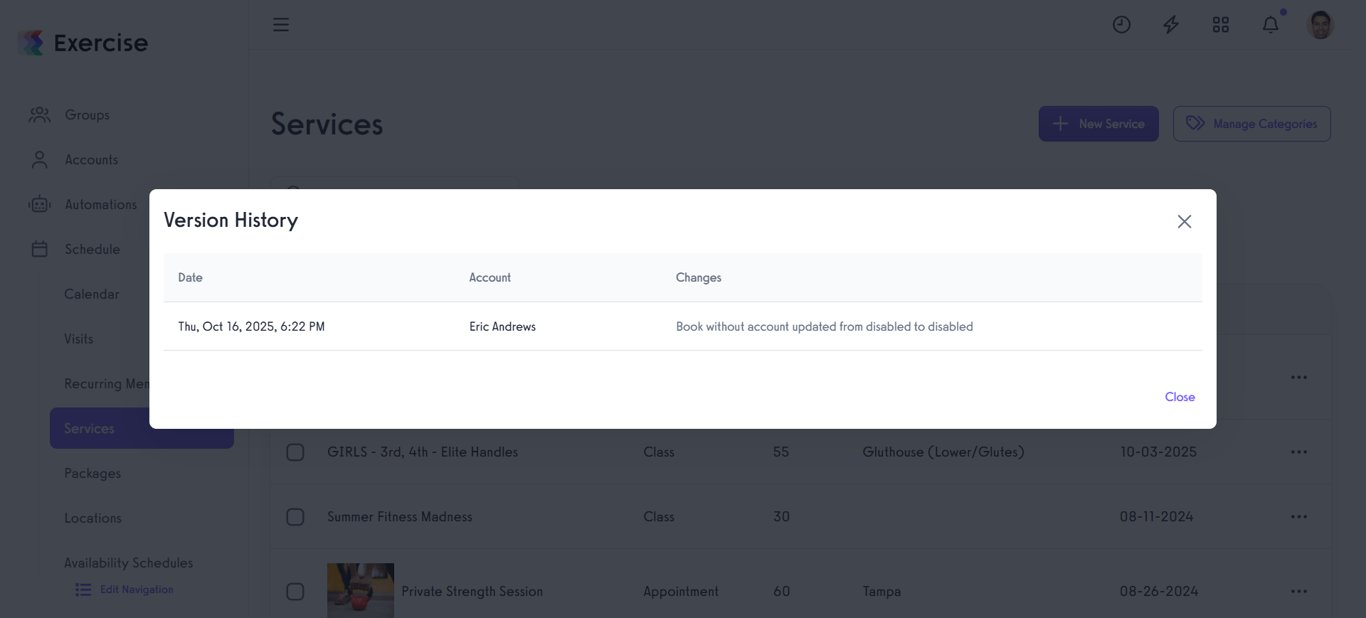1366x618 pixels.
Task: Tick the Summer Fitness Madness checkbox
Action: coord(295,516)
